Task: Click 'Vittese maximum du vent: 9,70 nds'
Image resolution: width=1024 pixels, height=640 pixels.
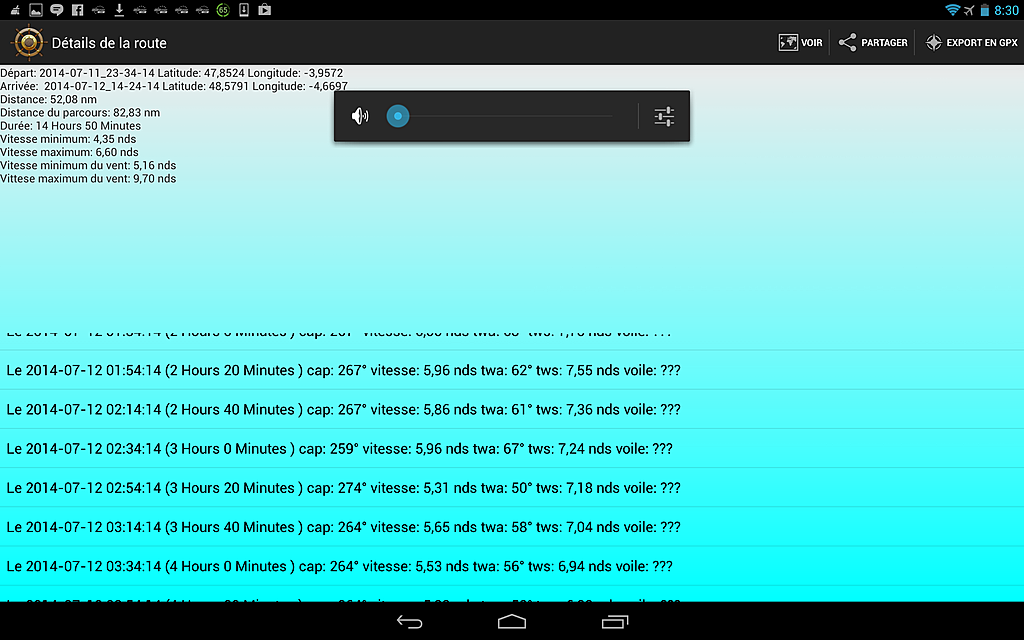Action: click(88, 178)
